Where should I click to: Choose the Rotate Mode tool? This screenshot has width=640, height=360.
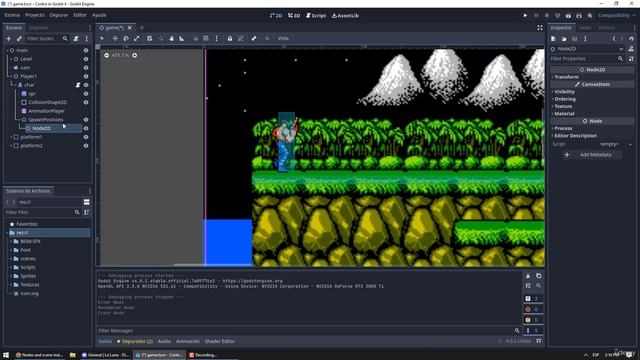tap(126, 38)
